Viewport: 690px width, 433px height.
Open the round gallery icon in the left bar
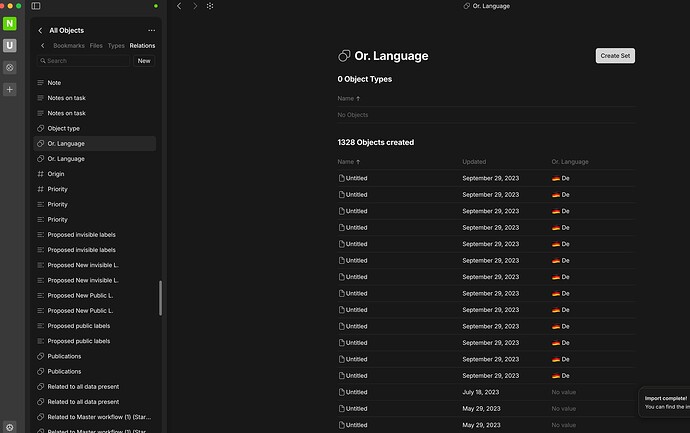click(10, 67)
